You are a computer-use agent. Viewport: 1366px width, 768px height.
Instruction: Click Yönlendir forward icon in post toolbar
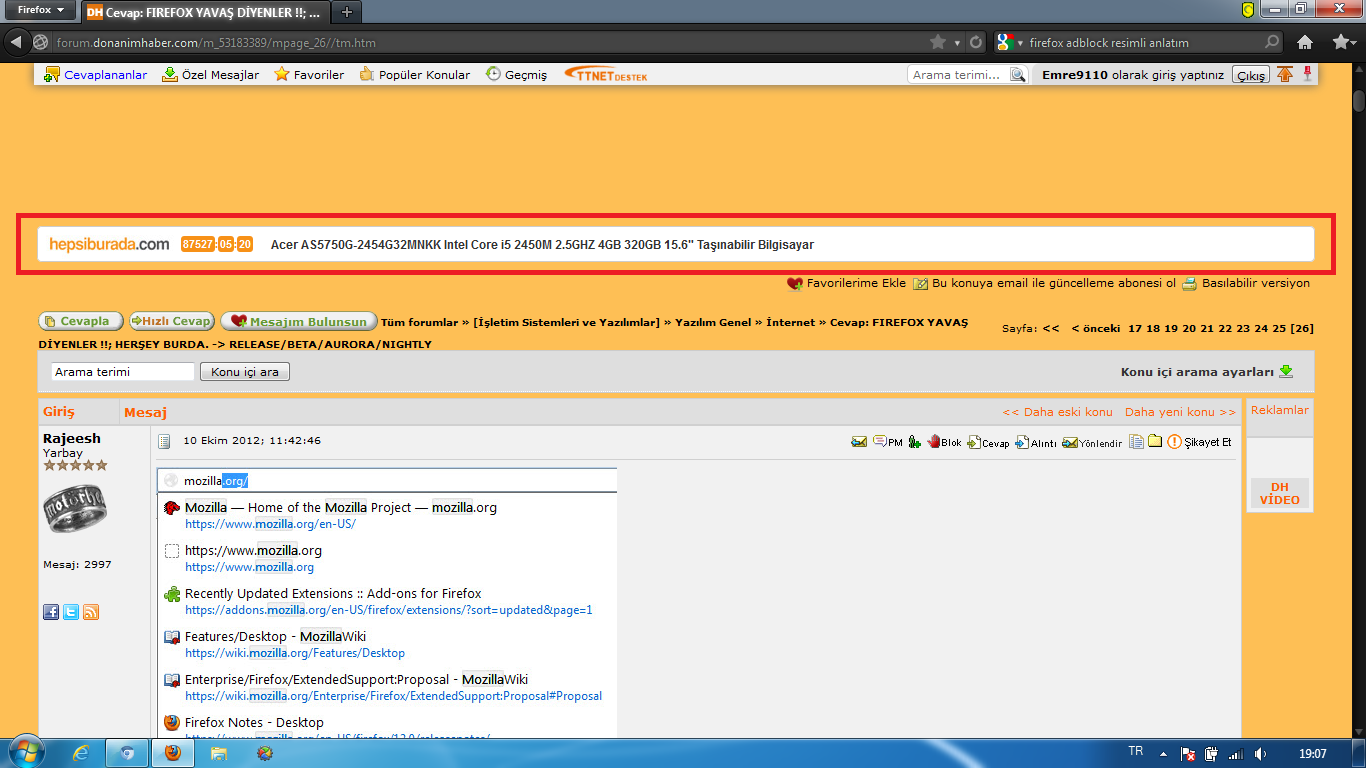1092,442
